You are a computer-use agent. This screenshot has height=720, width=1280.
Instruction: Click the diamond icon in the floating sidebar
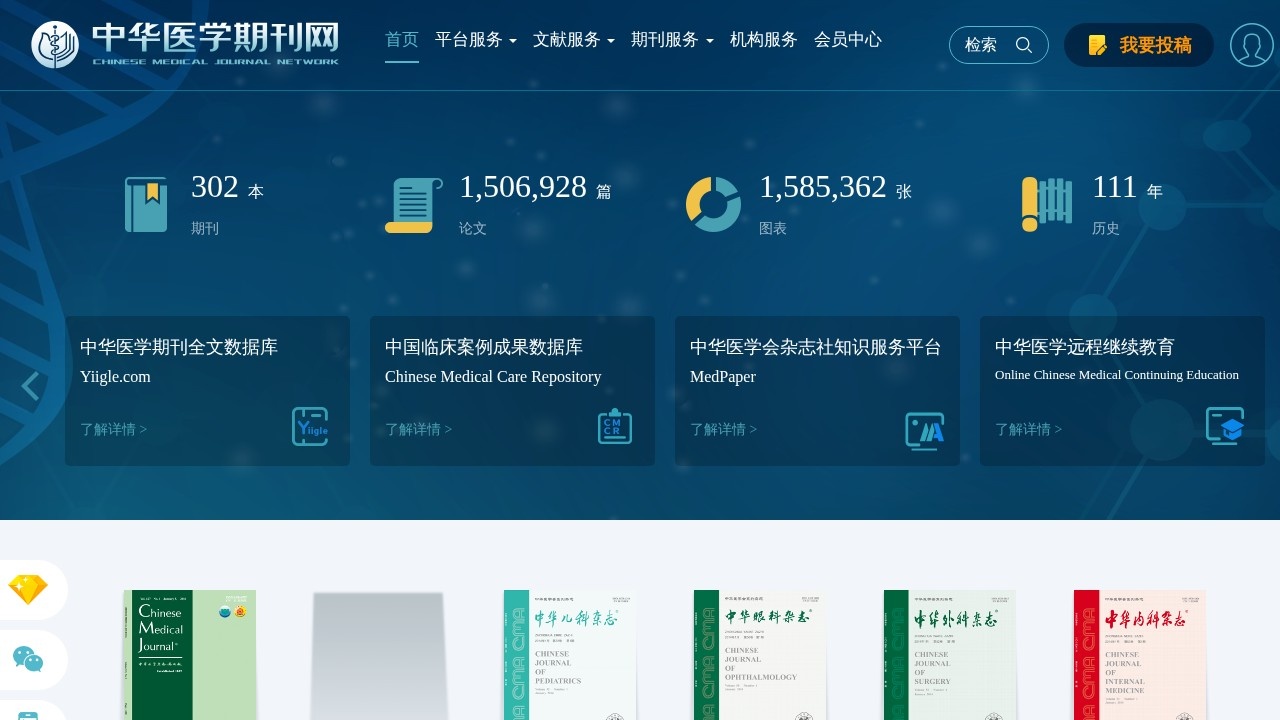[30, 590]
